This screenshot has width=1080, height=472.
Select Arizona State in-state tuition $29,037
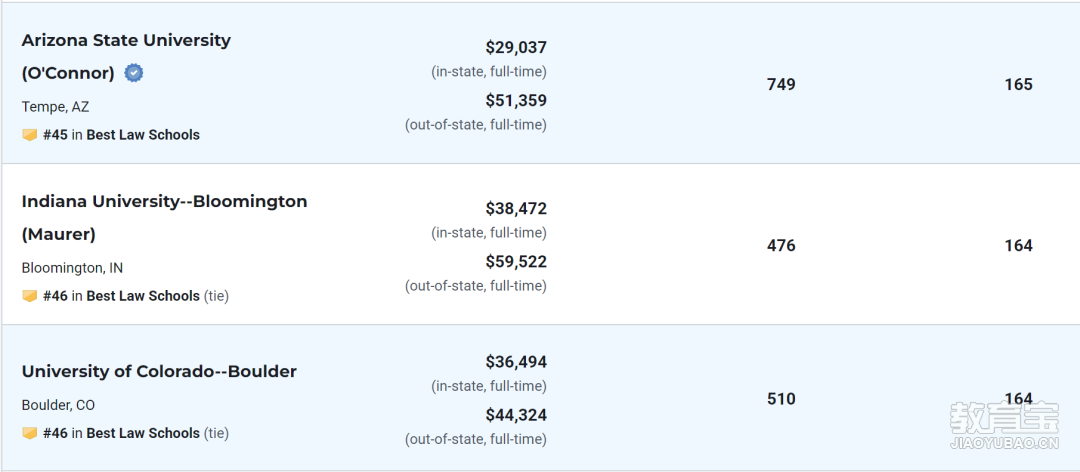click(x=516, y=48)
